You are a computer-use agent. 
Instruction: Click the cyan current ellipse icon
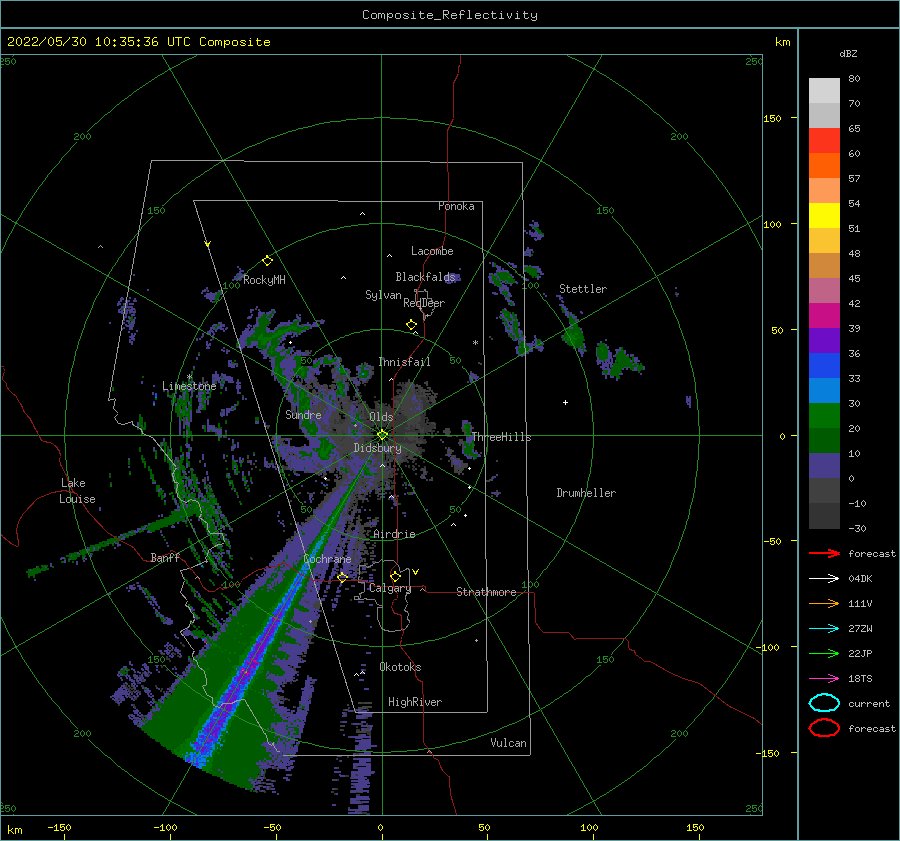click(x=824, y=703)
